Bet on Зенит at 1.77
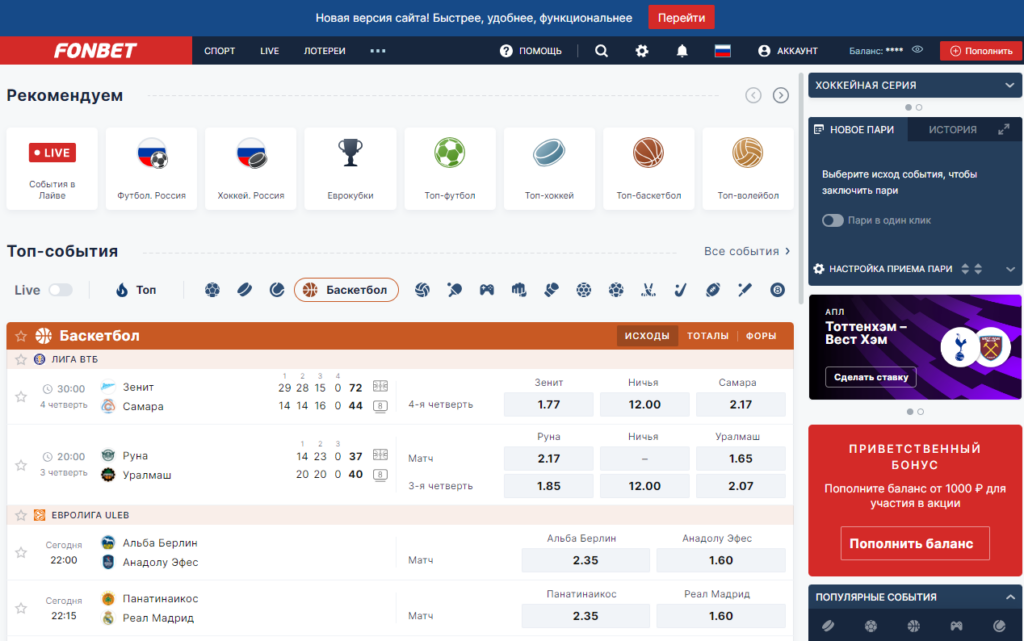 pos(549,405)
